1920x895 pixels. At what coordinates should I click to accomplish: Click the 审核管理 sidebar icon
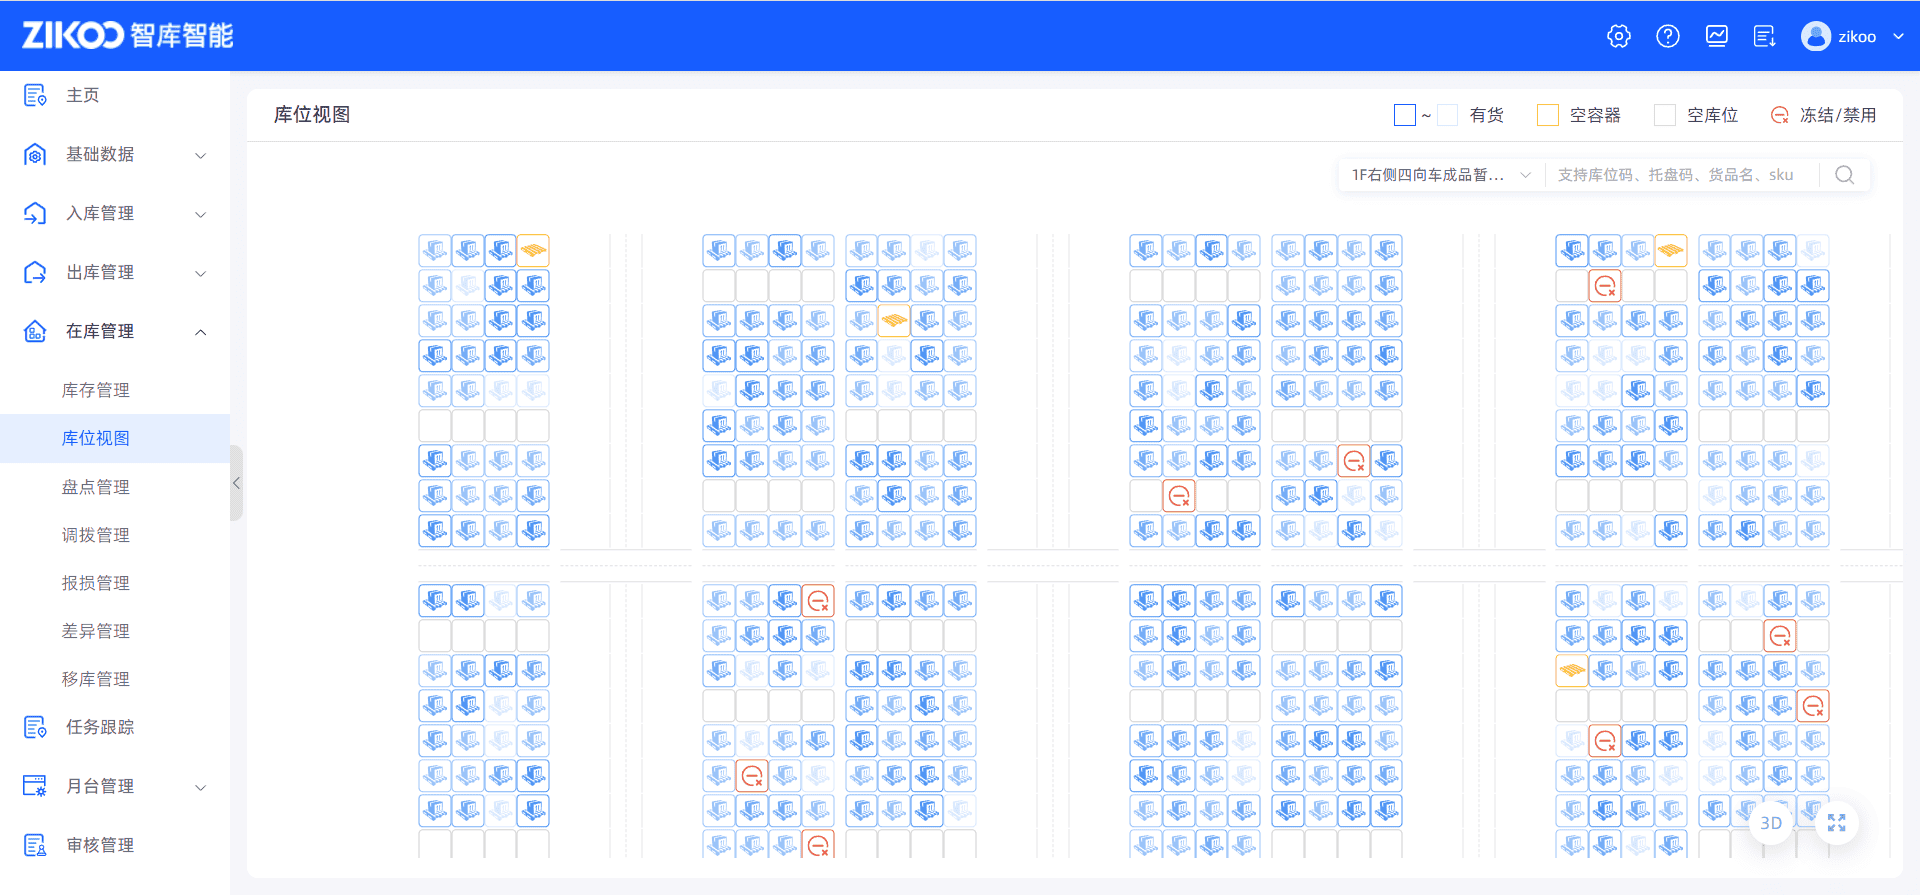tap(35, 845)
